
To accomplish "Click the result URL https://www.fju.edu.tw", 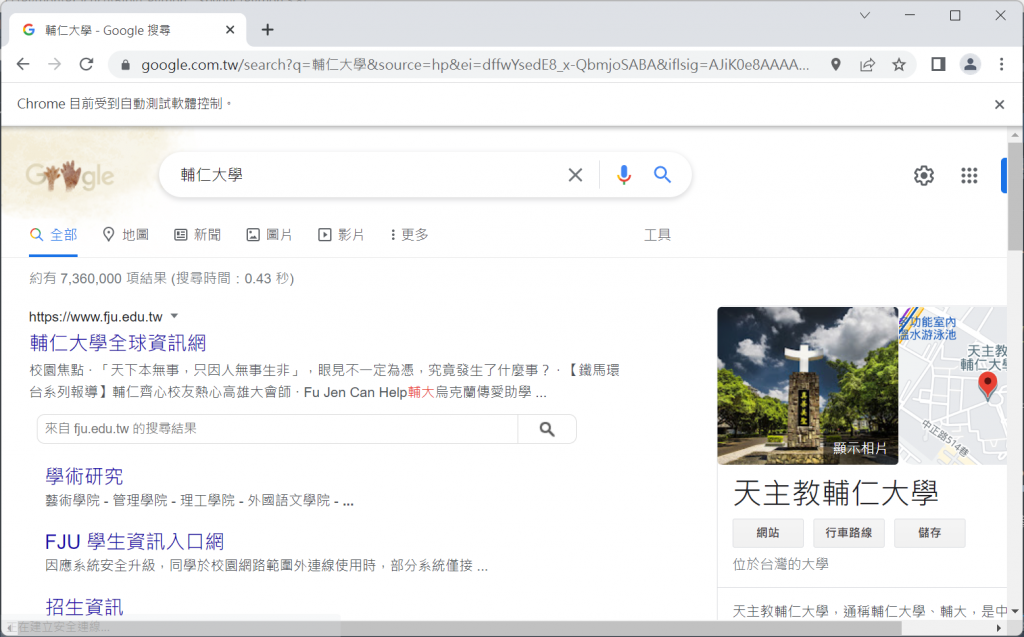I will coord(95,317).
